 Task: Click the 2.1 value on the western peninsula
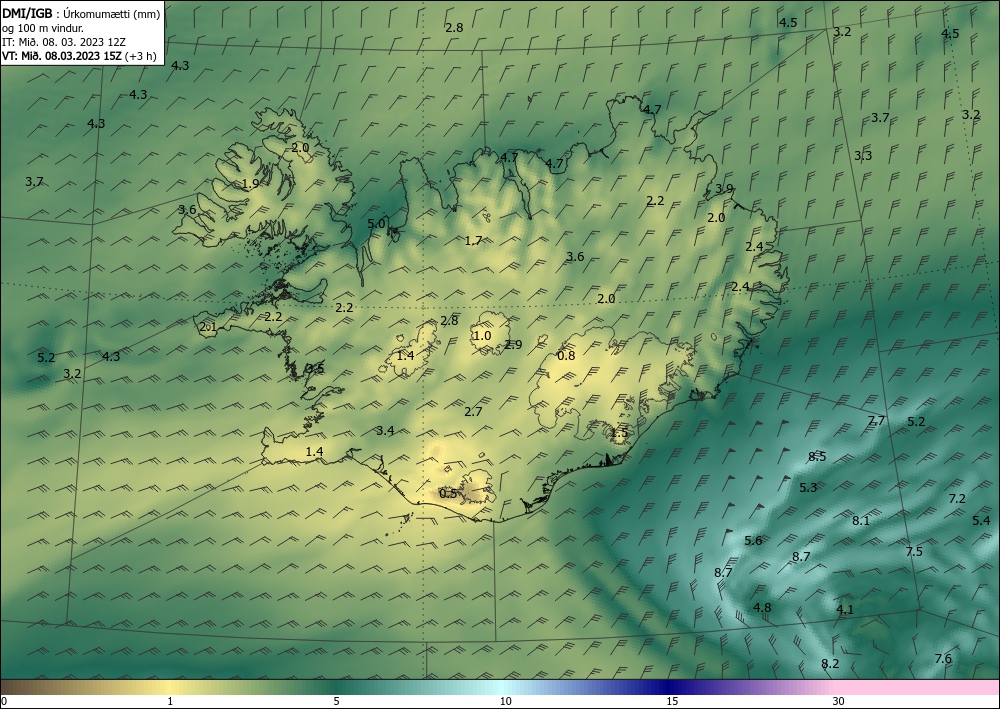click(x=208, y=328)
